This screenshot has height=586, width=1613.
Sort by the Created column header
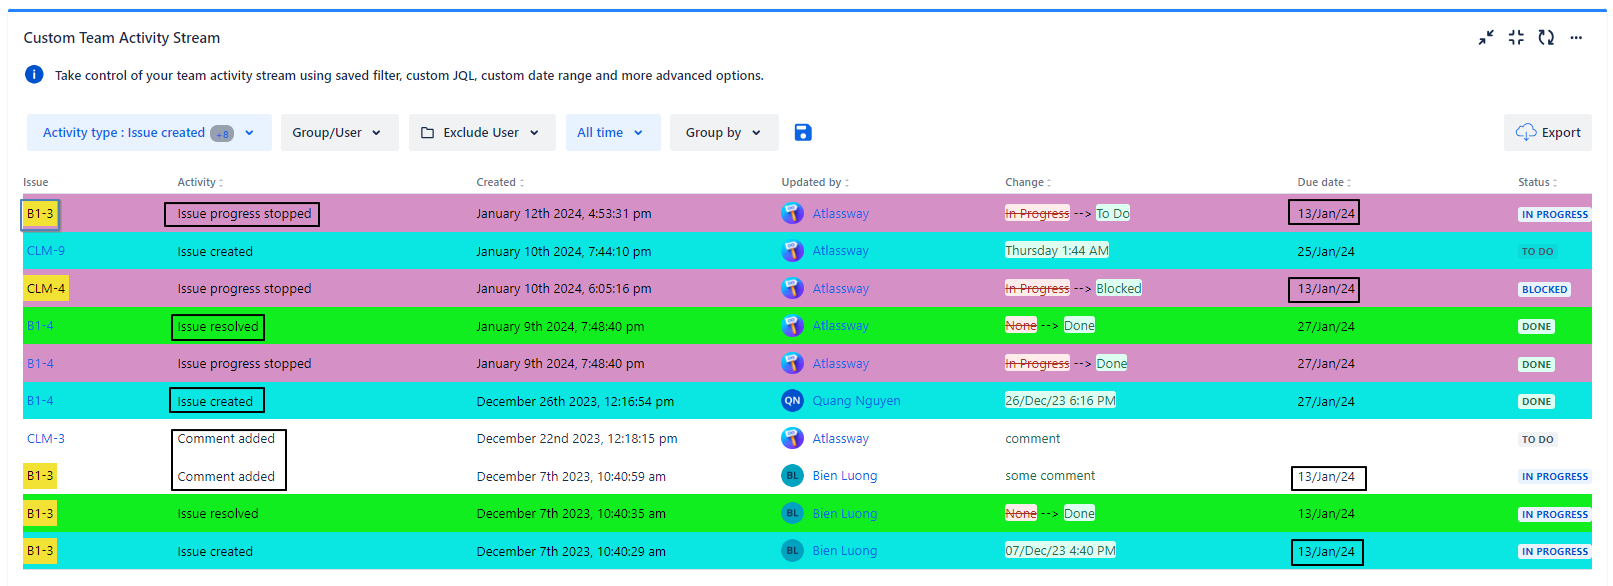pos(499,182)
